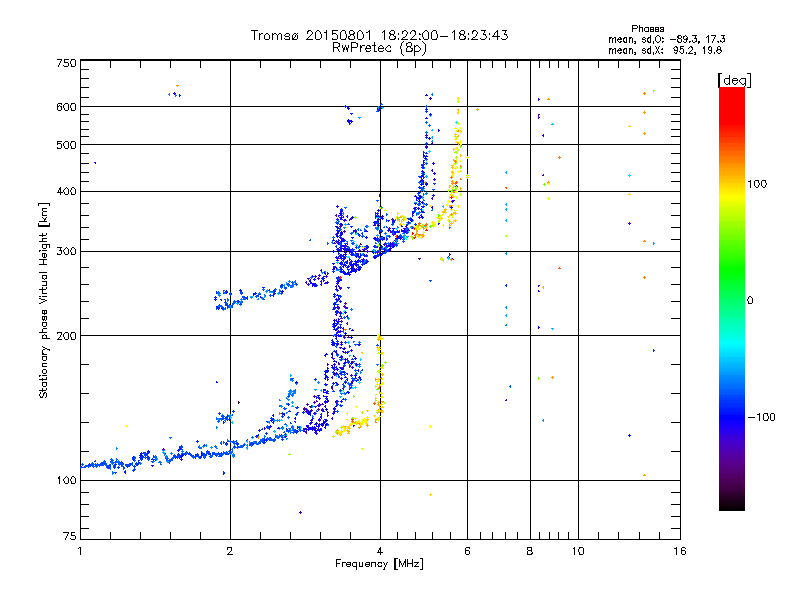This screenshot has height=600, width=800.
Task: Click the green zero-degree region of colorbar
Action: (x=732, y=300)
